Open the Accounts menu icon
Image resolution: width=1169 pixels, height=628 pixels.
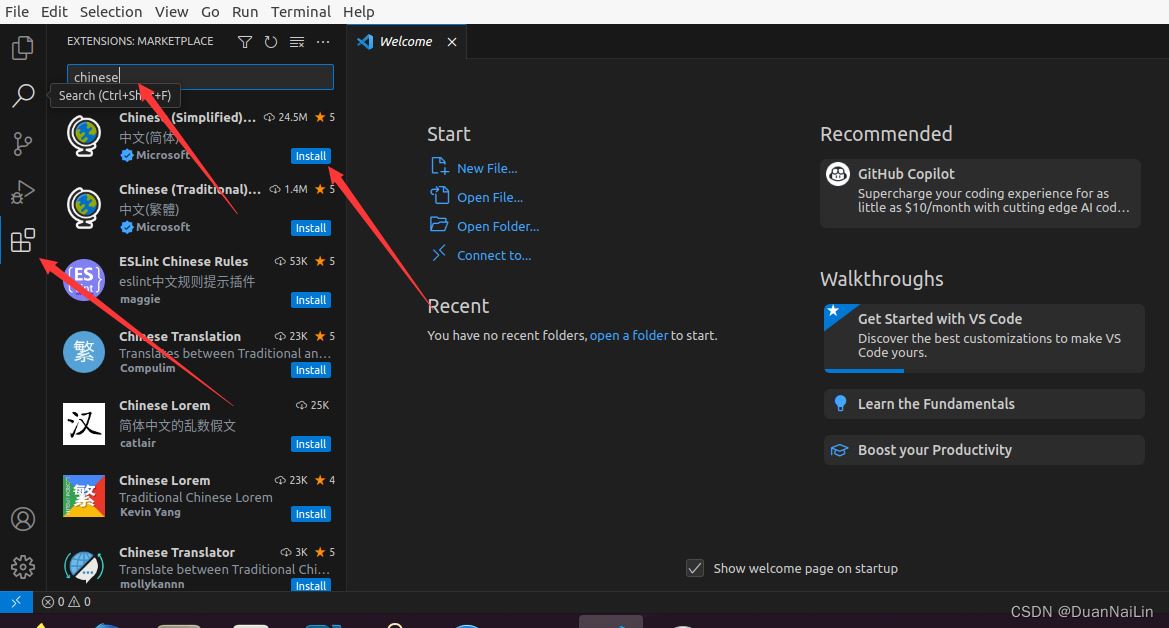[x=22, y=519]
